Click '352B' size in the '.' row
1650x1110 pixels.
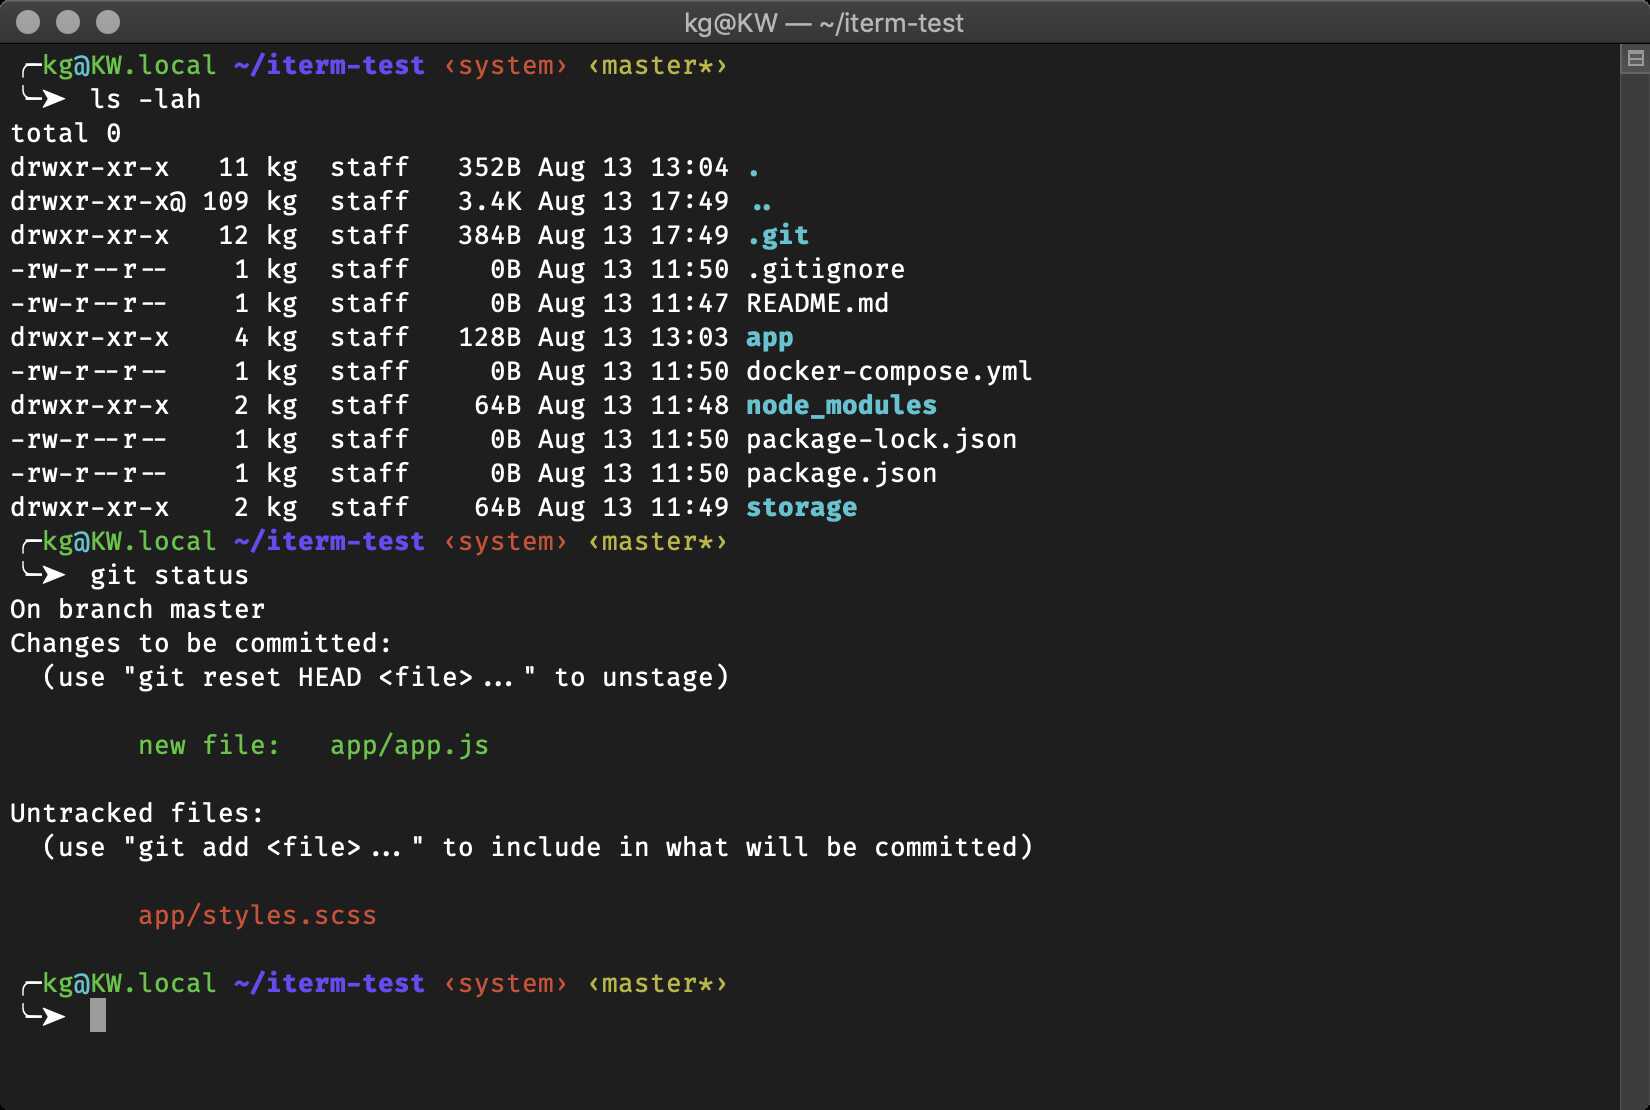pos(490,167)
